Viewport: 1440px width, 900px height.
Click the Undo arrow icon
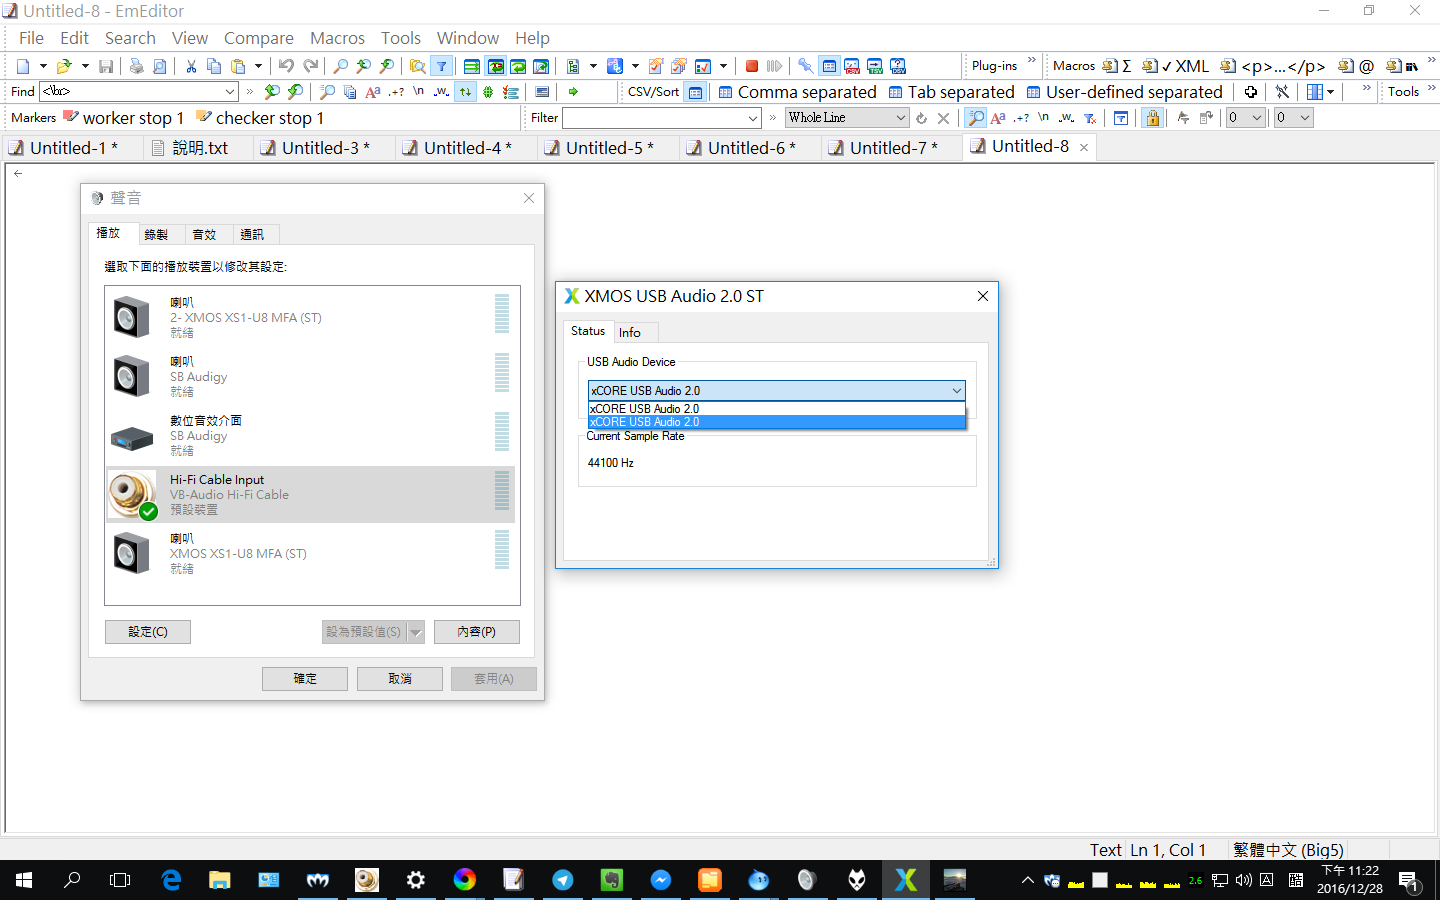click(286, 66)
